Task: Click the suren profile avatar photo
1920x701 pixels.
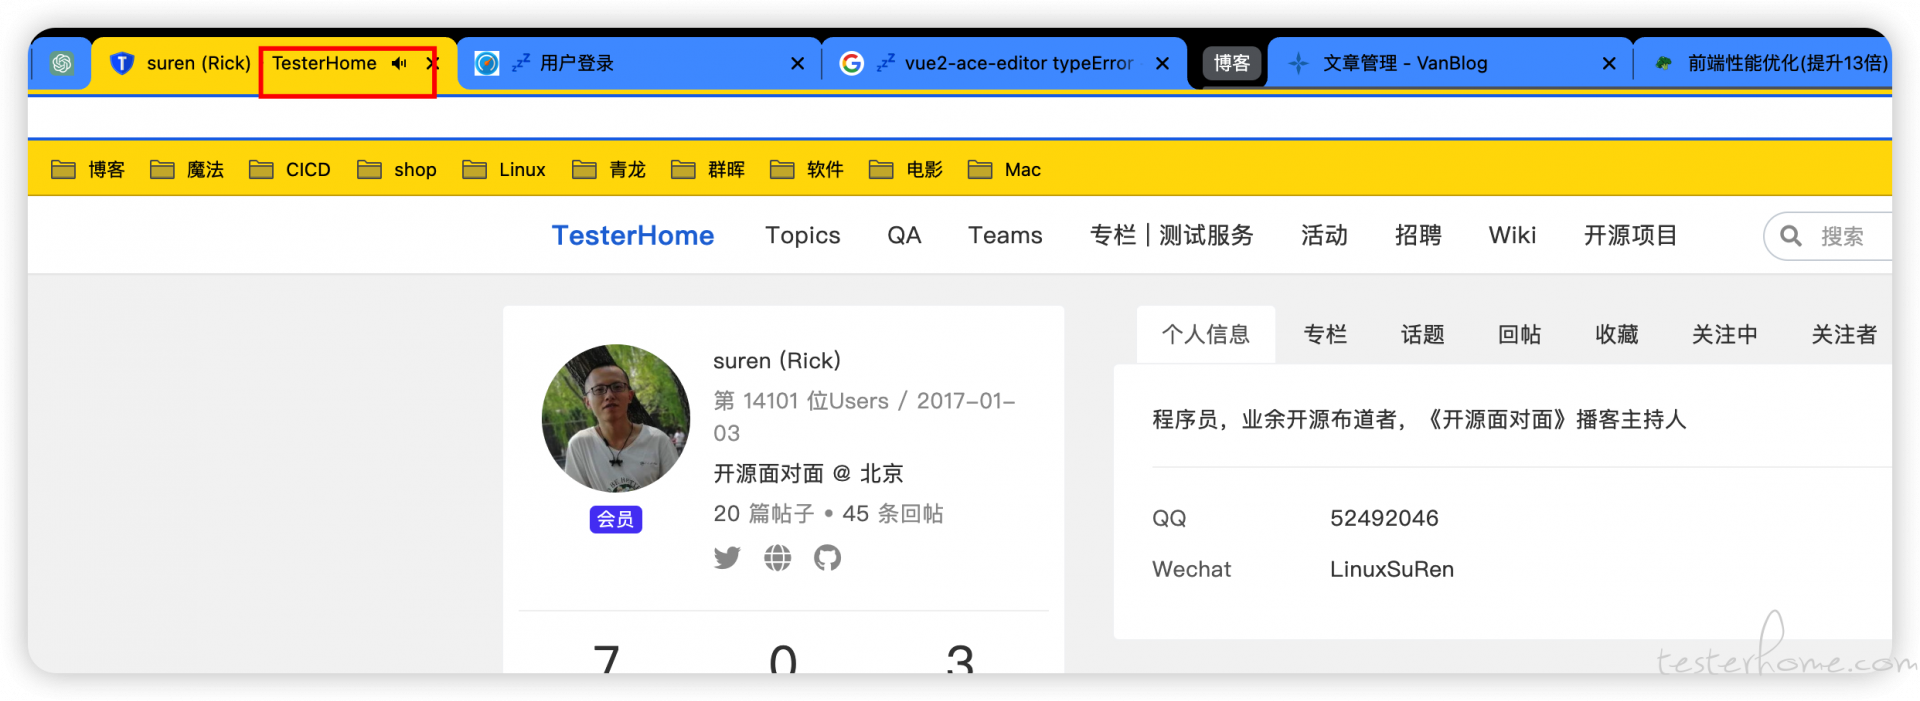Action: point(616,418)
